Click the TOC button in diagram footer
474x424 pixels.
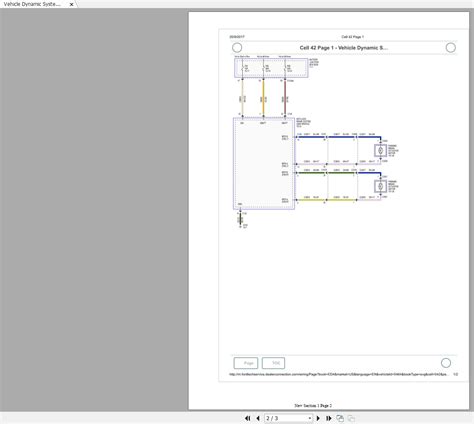coord(273,363)
